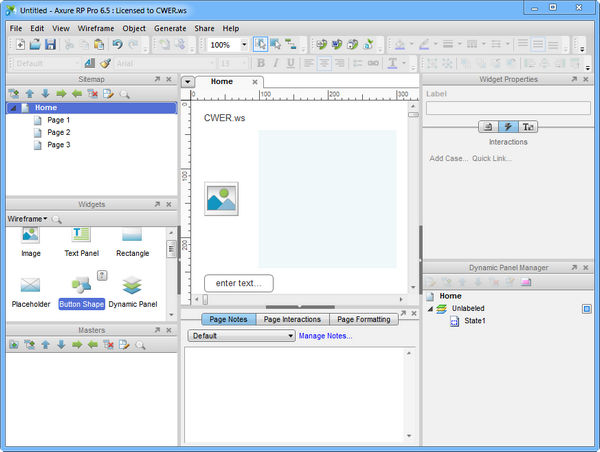600x452 pixels.
Task: Open the Wireframe widget library dropdown
Action: [x=28, y=218]
